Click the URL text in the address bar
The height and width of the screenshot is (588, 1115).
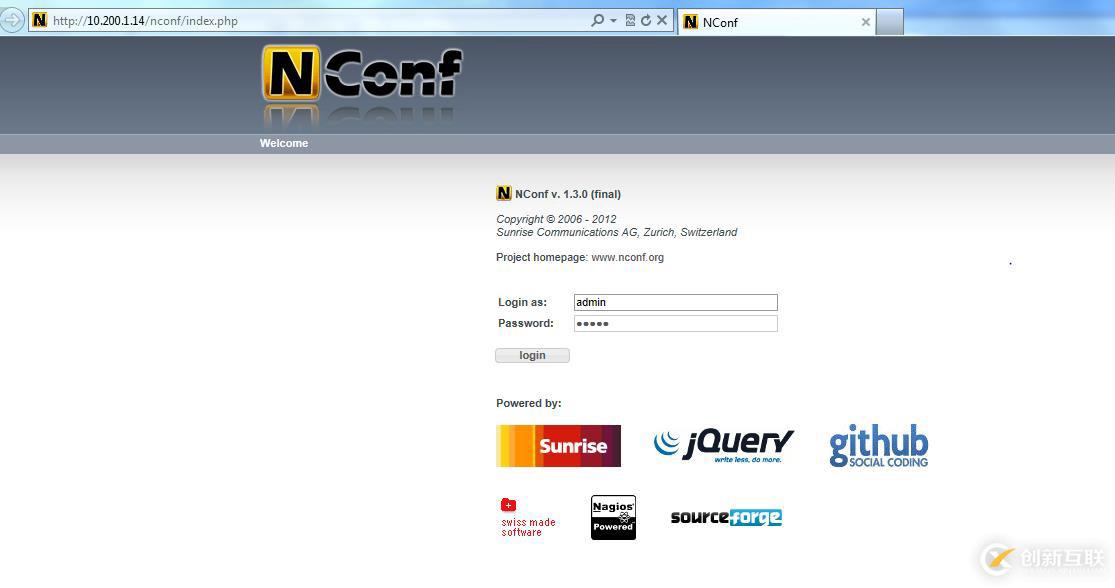pos(145,21)
